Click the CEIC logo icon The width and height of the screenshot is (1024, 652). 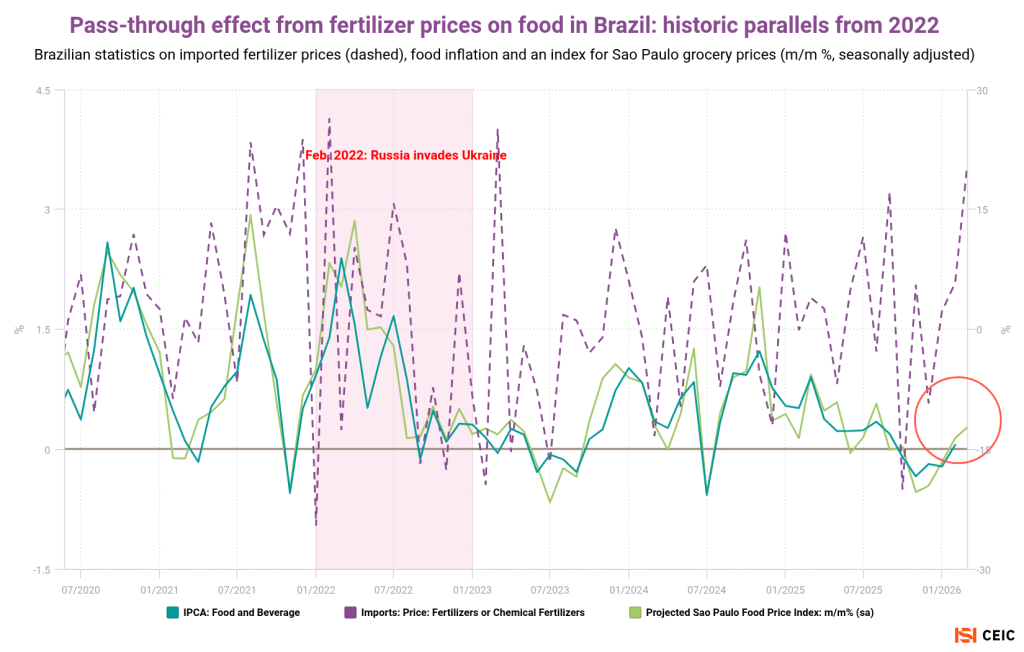coord(965,635)
